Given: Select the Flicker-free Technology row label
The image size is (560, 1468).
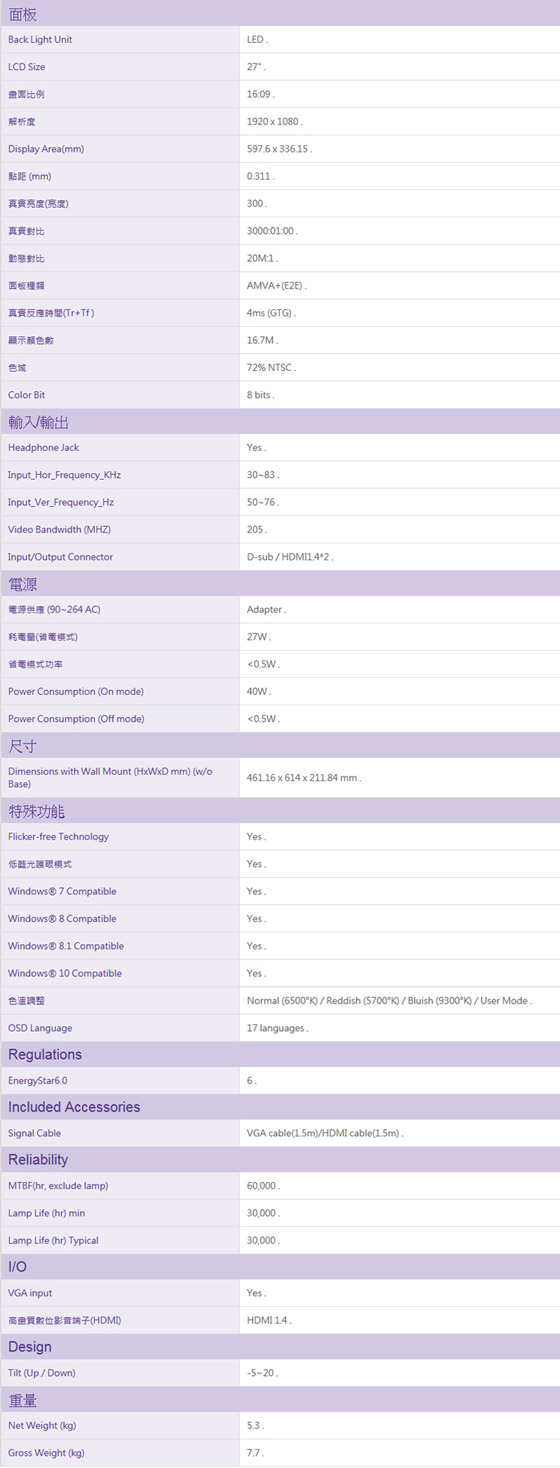Looking at the screenshot, I should point(58,836).
